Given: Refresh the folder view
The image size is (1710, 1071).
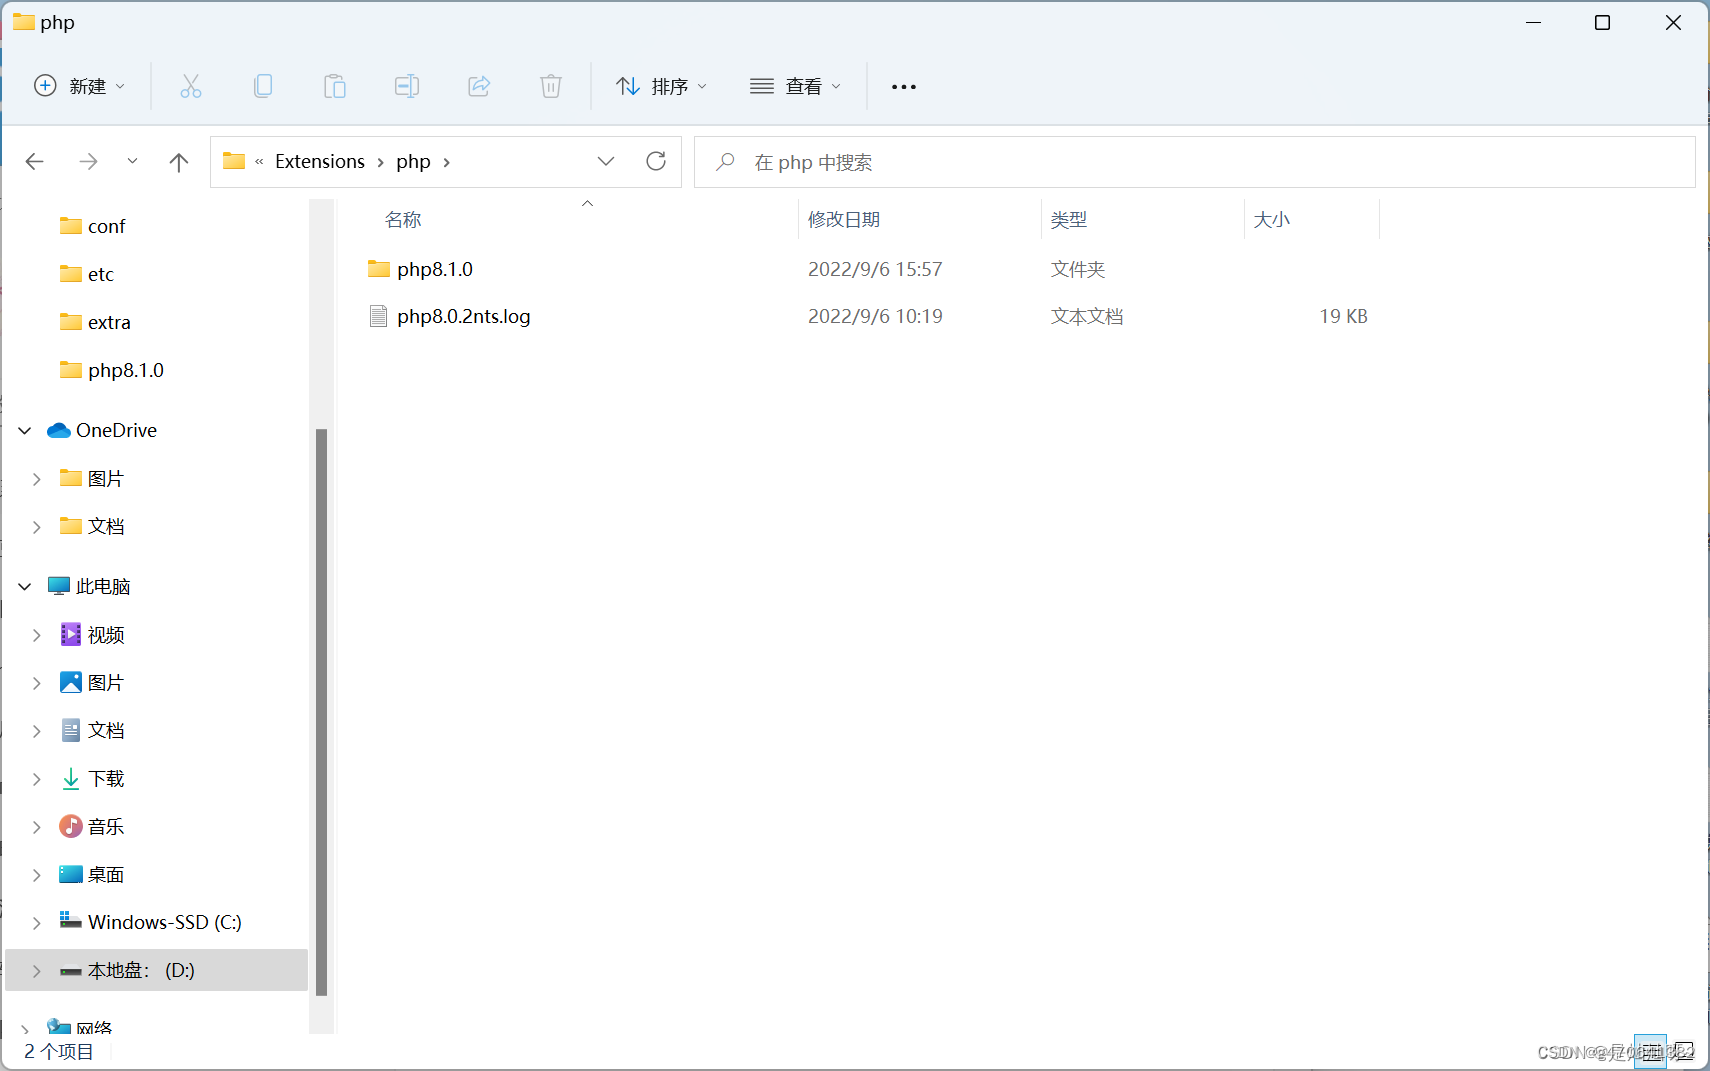Looking at the screenshot, I should click(x=656, y=161).
